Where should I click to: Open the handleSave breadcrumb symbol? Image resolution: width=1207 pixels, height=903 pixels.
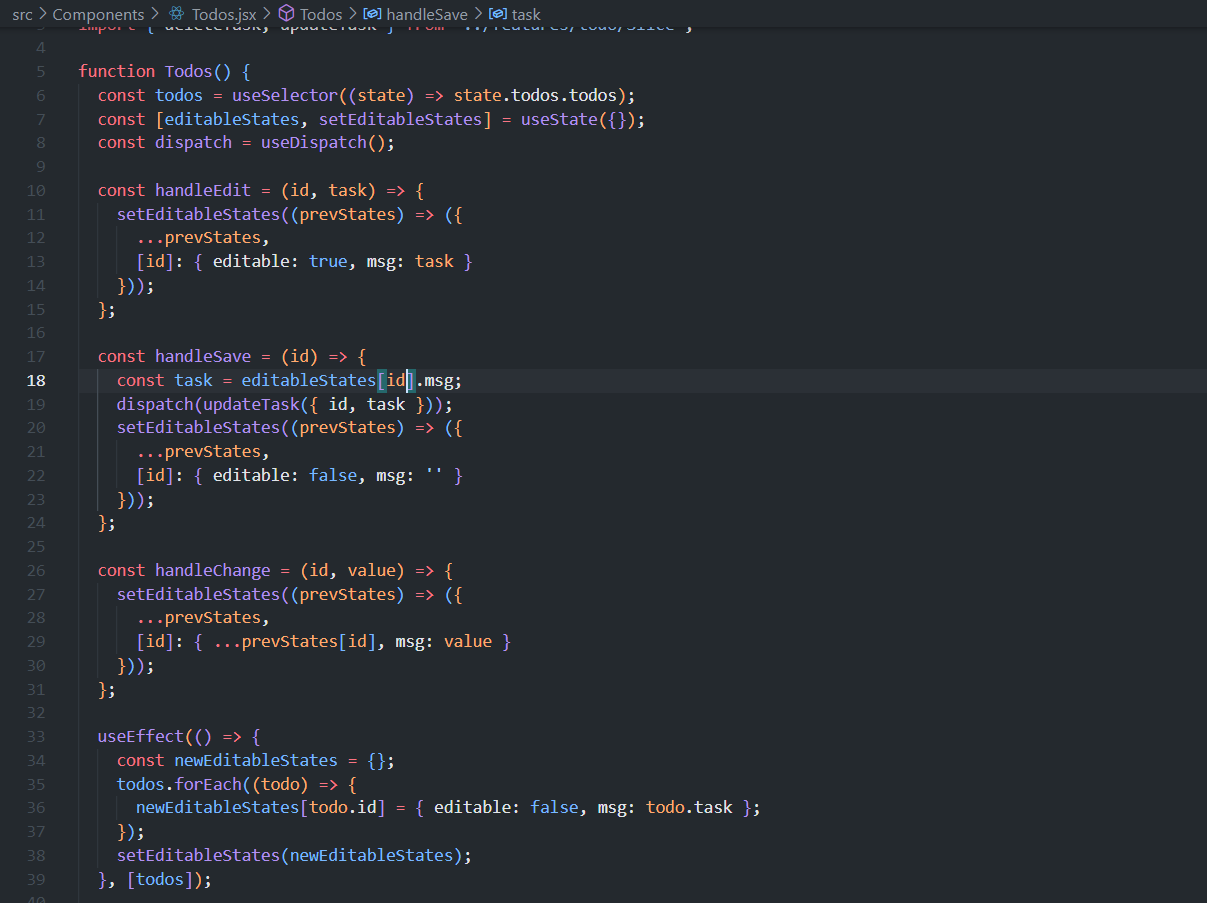[x=426, y=14]
